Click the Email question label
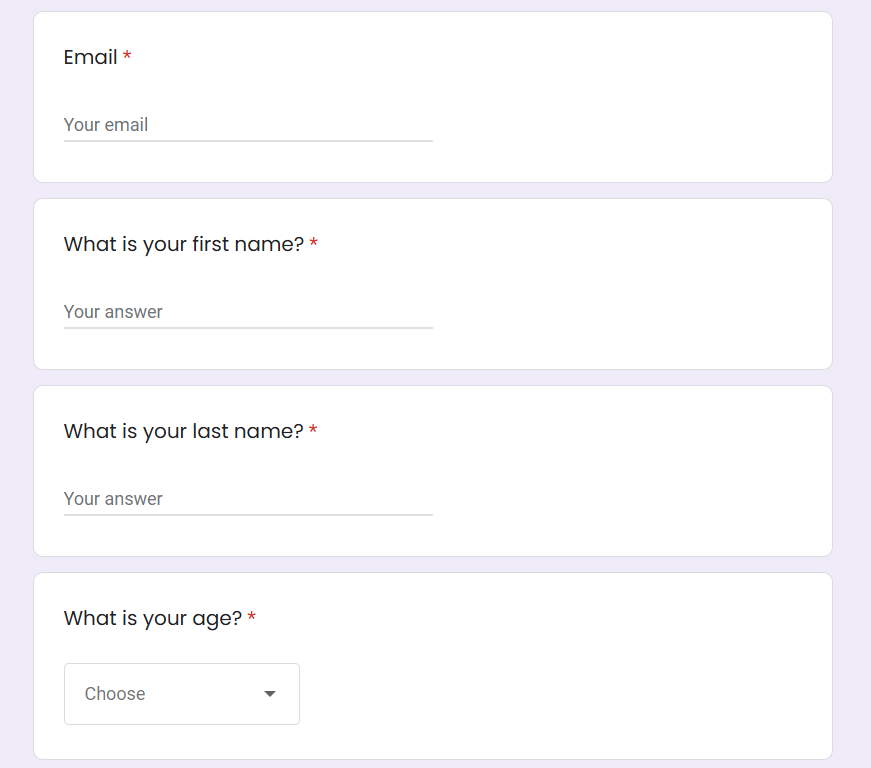871x768 pixels. point(91,57)
